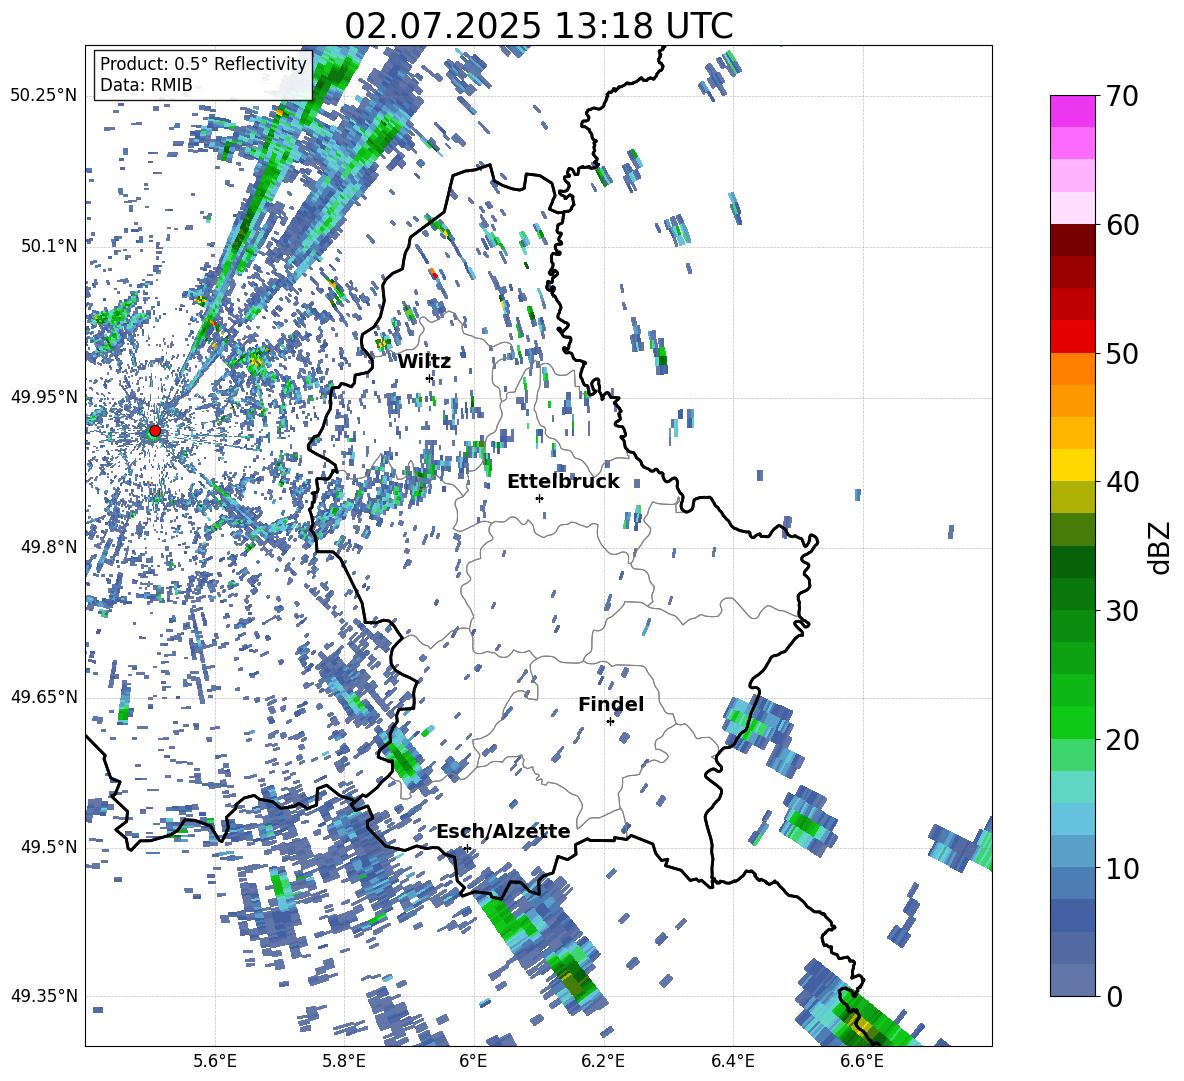
Task: Click the 50.25°N latitude label
Action: pos(44,96)
